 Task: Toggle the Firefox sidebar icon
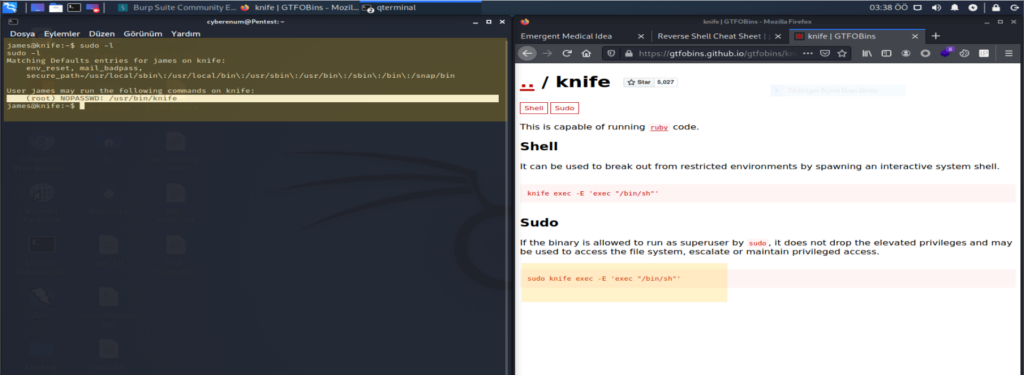(886, 53)
